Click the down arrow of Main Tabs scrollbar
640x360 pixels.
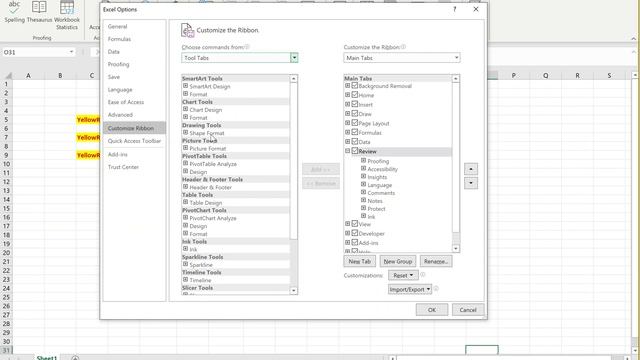(456, 249)
